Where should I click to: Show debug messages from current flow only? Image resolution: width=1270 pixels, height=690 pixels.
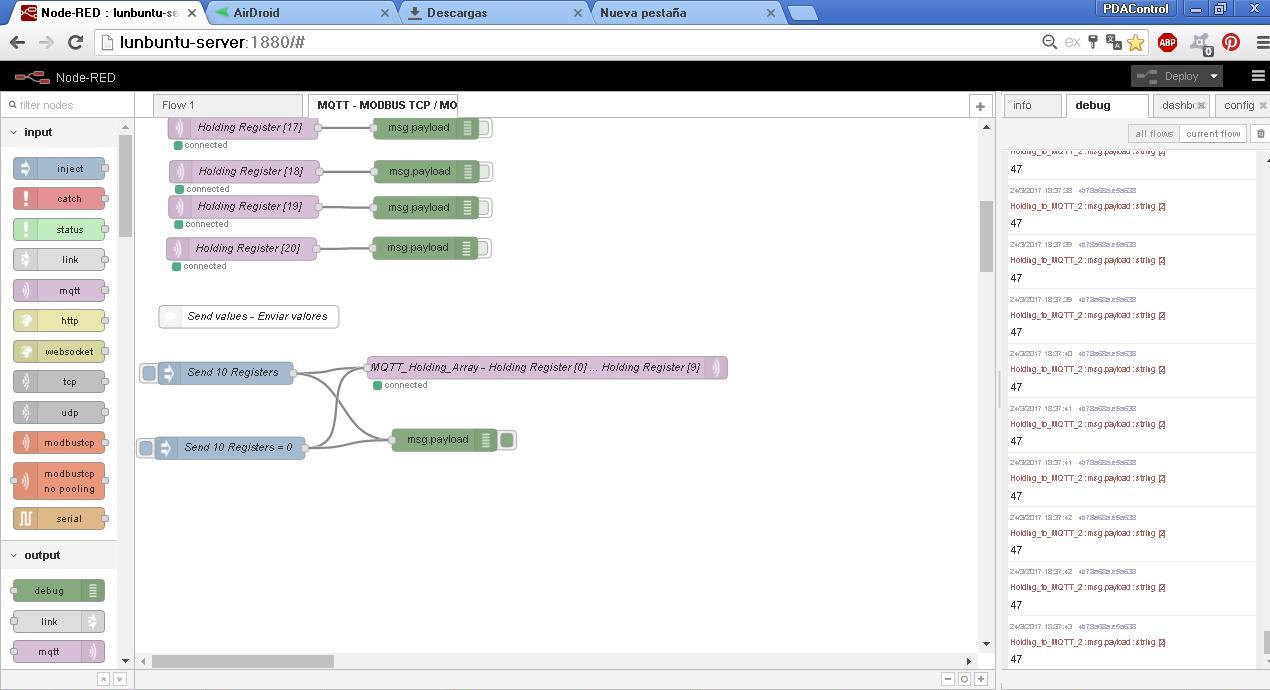pos(1213,133)
